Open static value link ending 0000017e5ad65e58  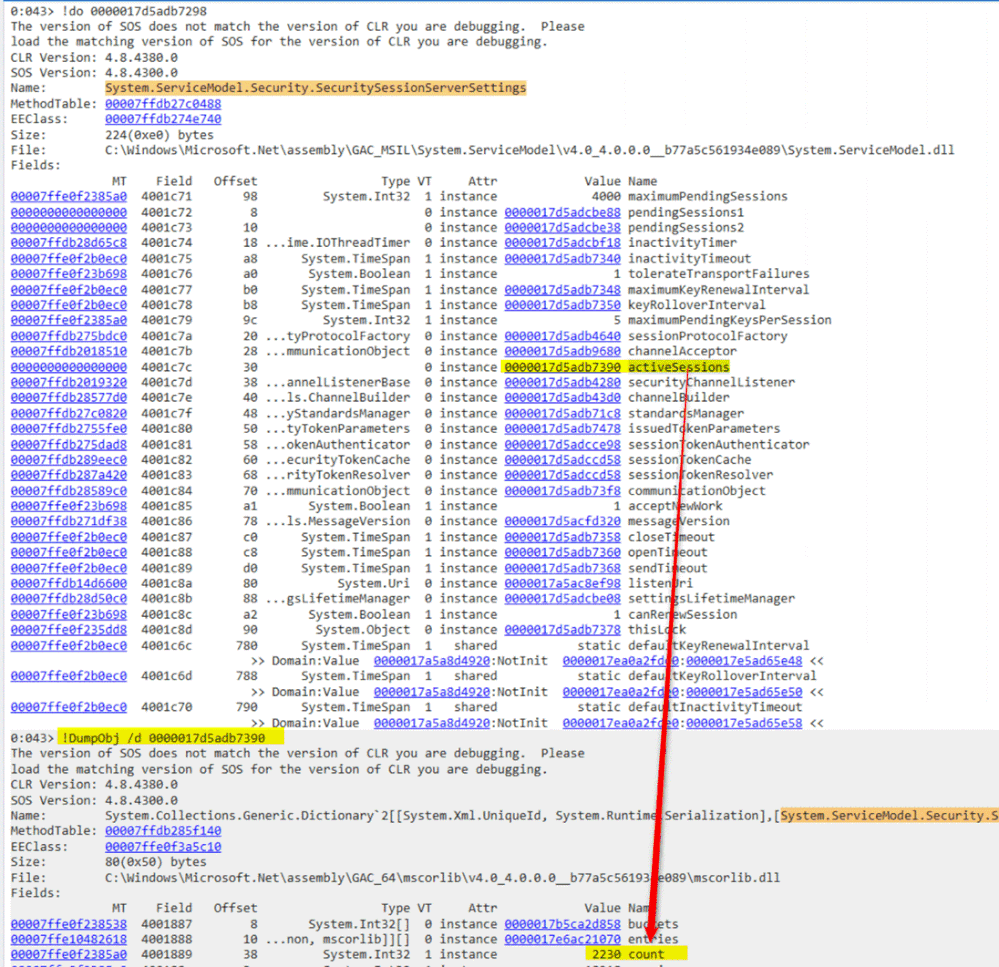click(x=744, y=723)
